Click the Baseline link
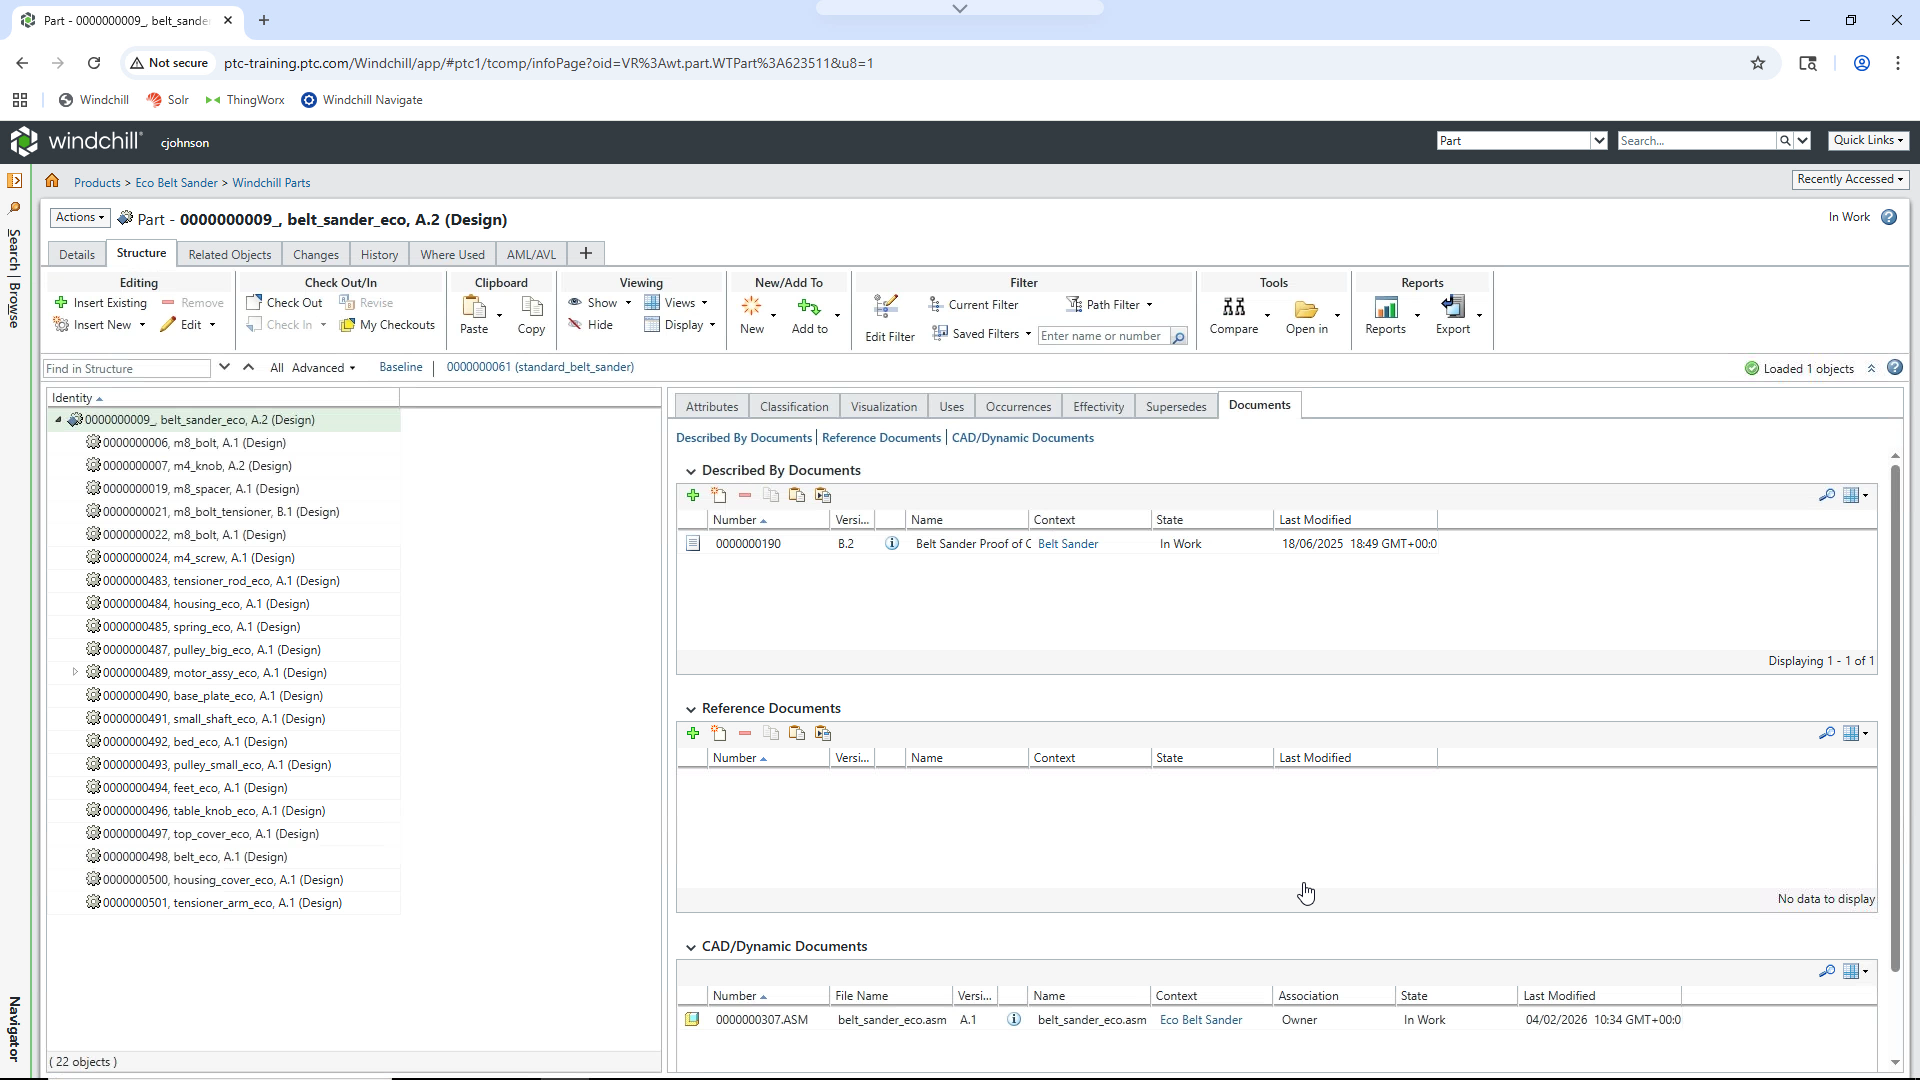Screen dimensions: 1920x1080 tap(401, 368)
